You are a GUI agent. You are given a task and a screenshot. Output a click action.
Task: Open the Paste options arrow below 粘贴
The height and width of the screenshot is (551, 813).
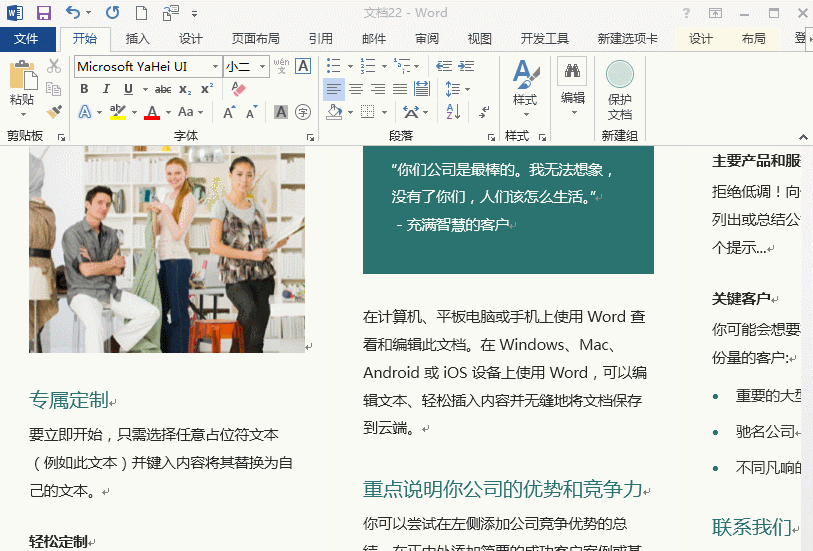click(x=23, y=115)
